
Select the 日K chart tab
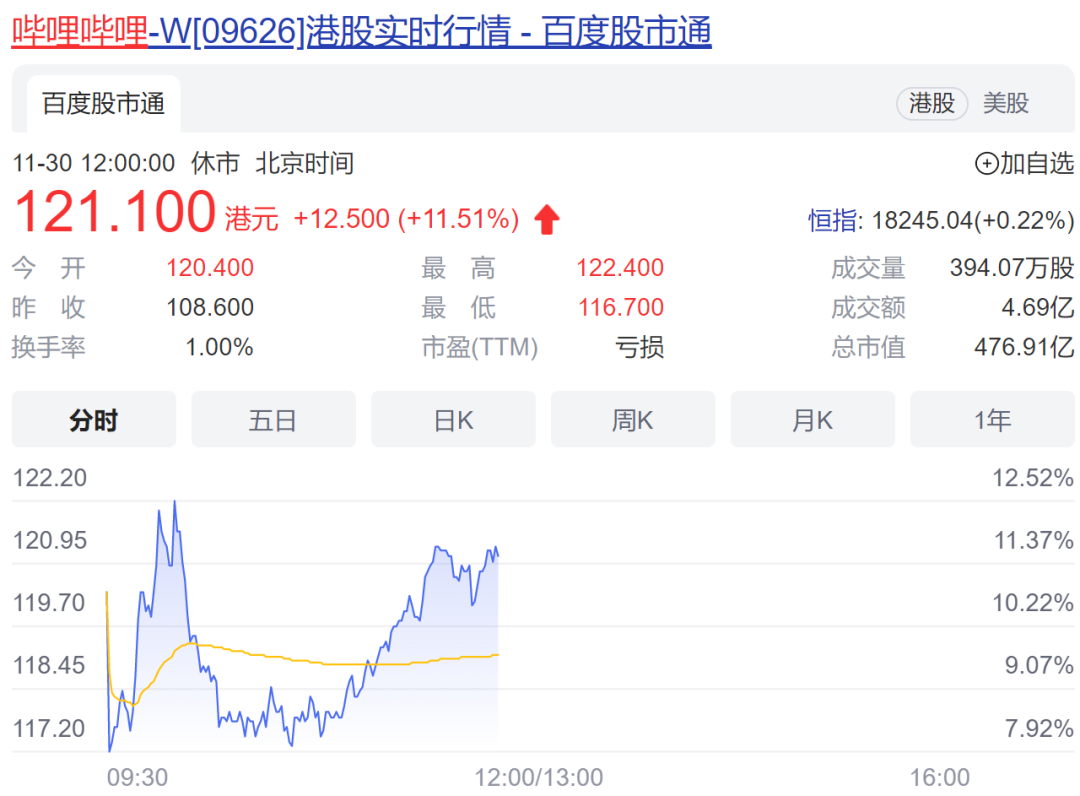point(453,419)
